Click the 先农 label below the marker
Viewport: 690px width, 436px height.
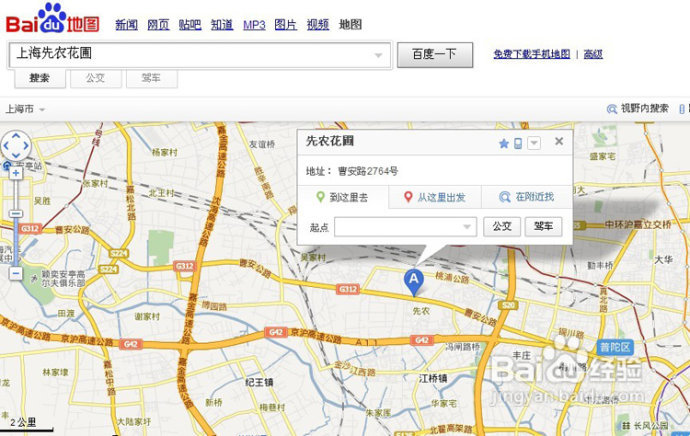(421, 311)
